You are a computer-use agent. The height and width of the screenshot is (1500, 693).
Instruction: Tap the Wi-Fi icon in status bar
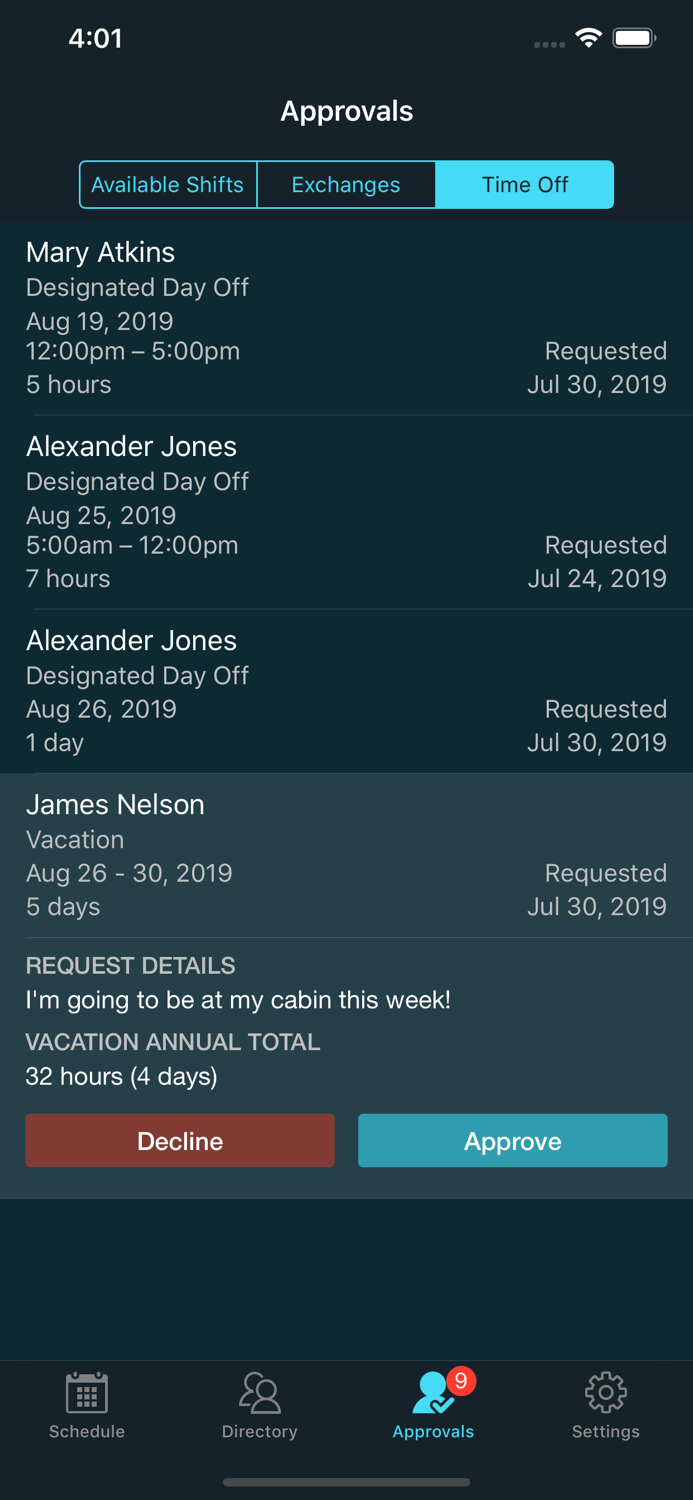[x=588, y=37]
